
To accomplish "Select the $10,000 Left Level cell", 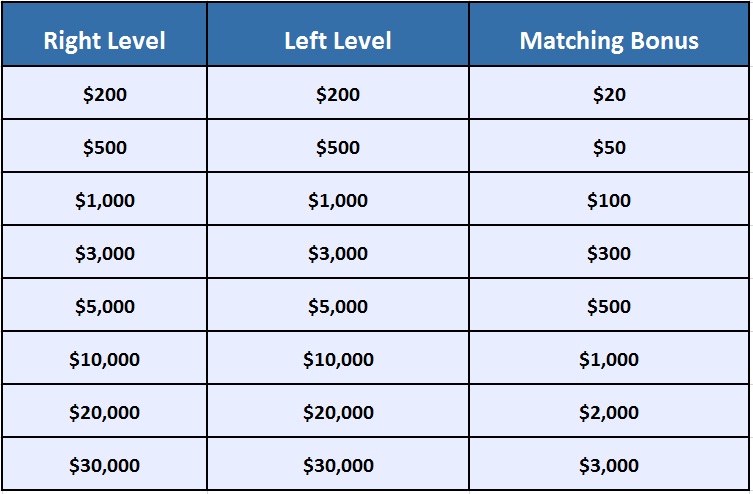I will (338, 357).
